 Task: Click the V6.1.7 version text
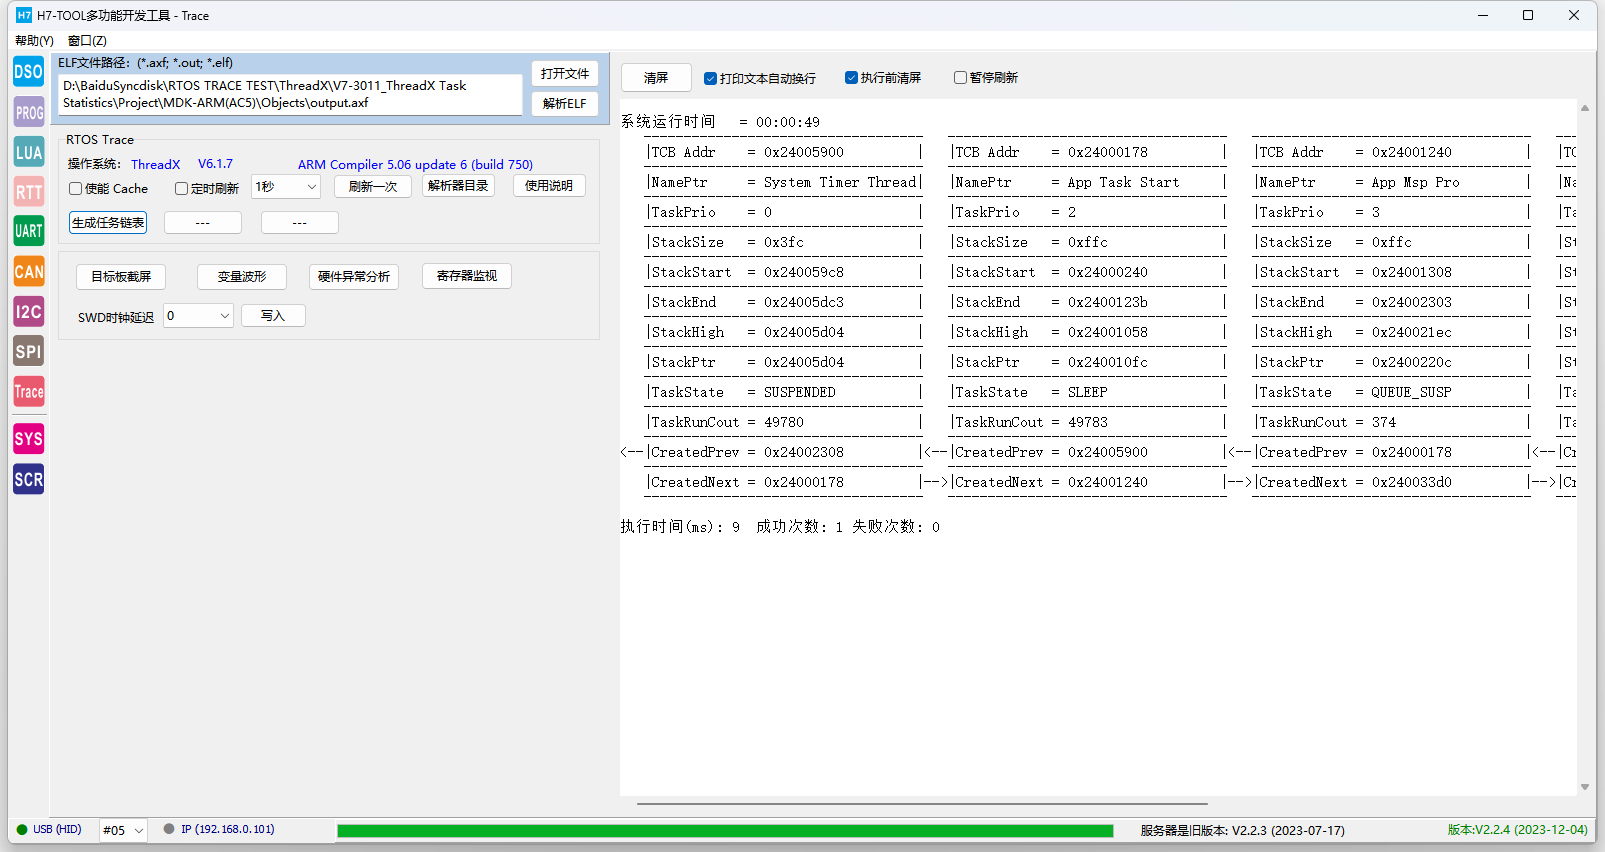216,164
